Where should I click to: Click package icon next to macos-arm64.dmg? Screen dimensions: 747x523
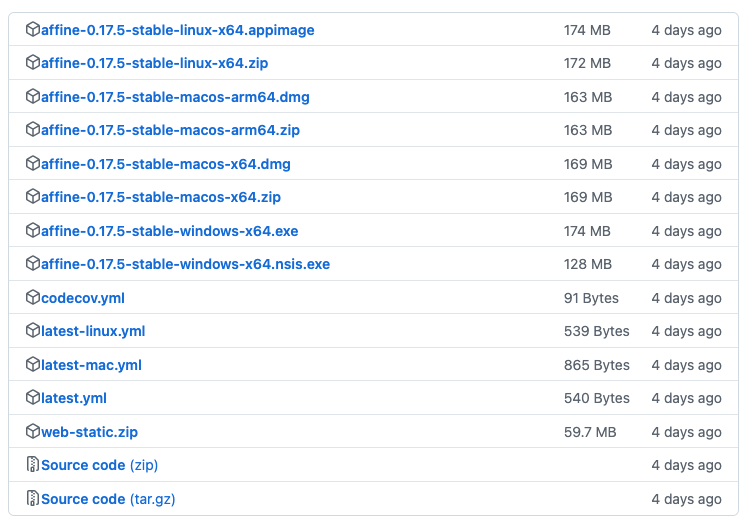click(32, 97)
